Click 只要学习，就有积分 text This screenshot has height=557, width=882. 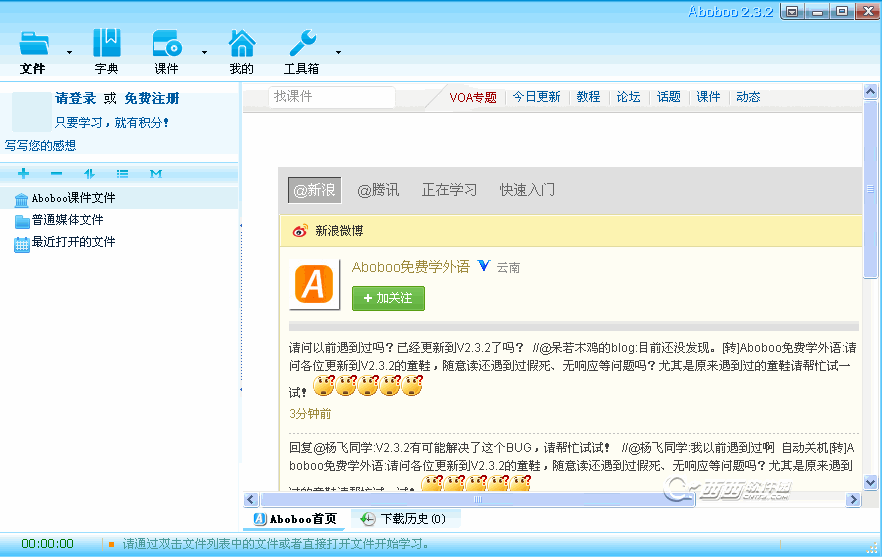(x=111, y=123)
